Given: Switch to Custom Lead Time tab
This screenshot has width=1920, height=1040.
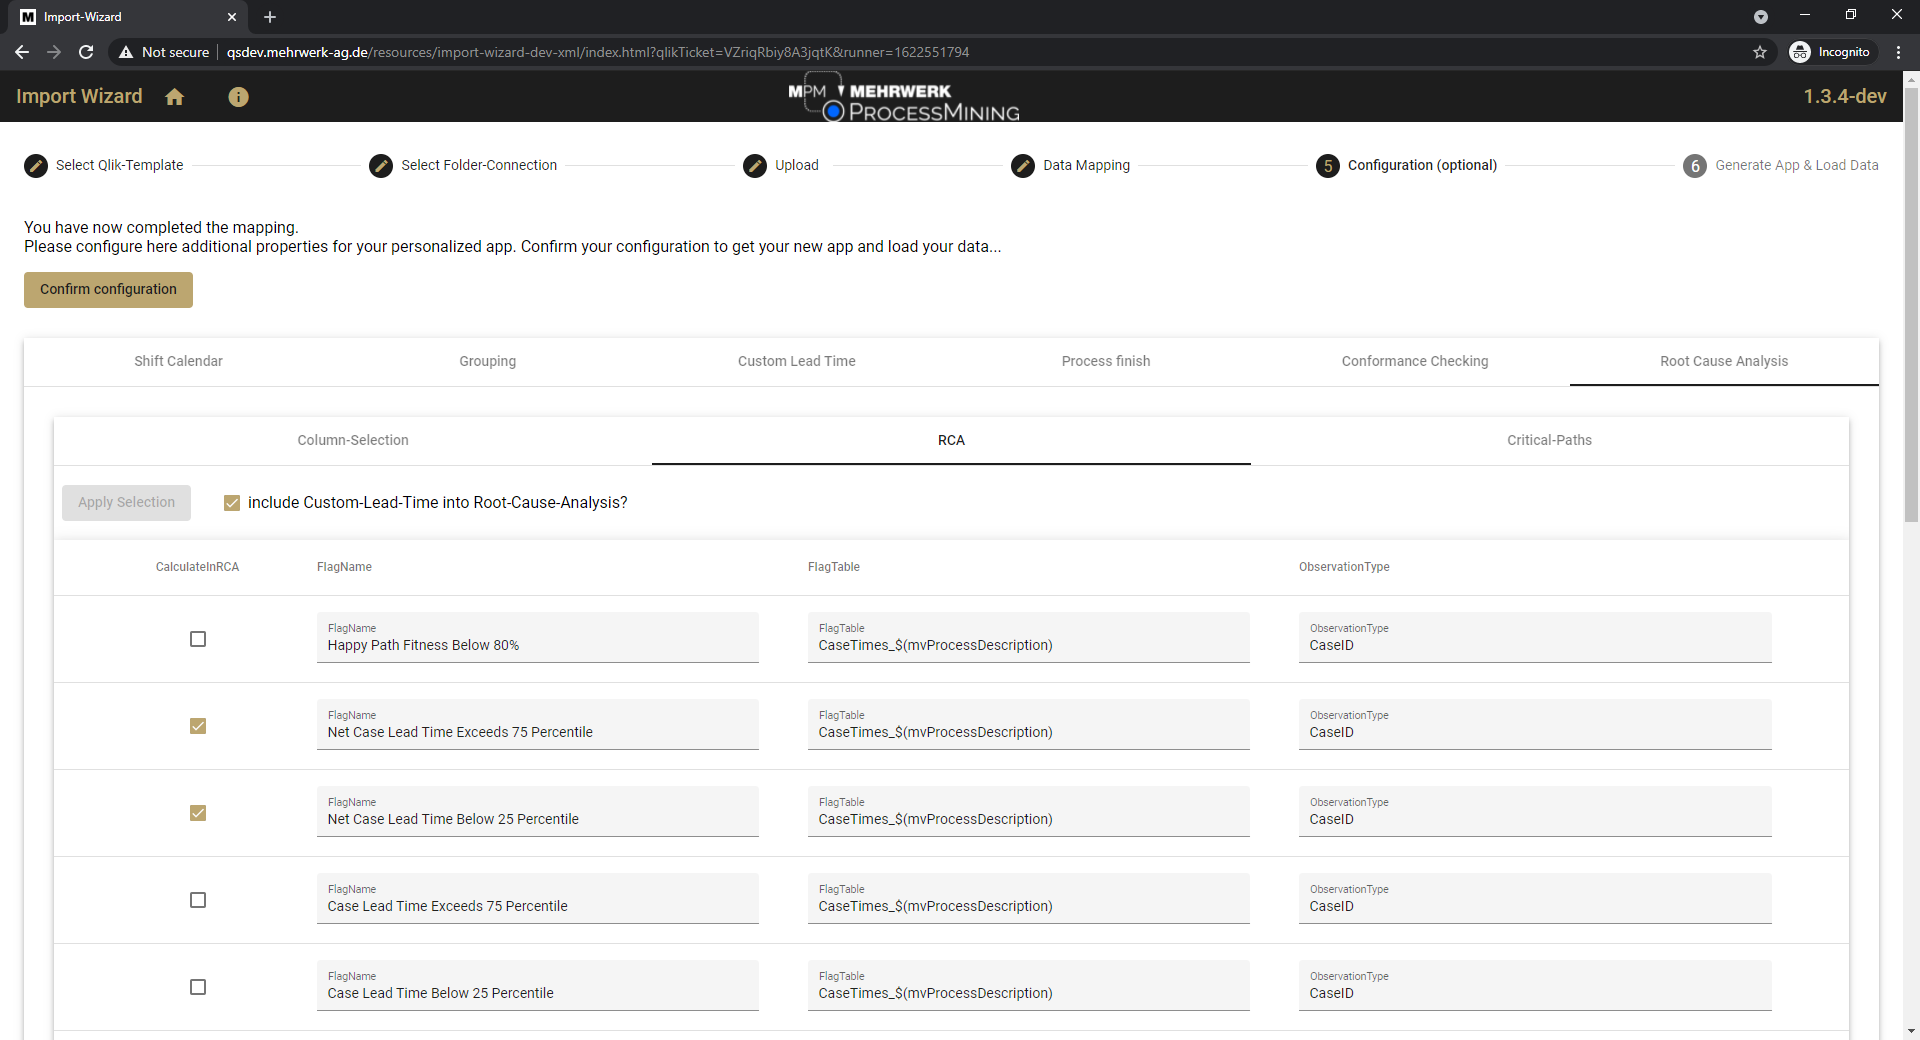Looking at the screenshot, I should [x=797, y=361].
